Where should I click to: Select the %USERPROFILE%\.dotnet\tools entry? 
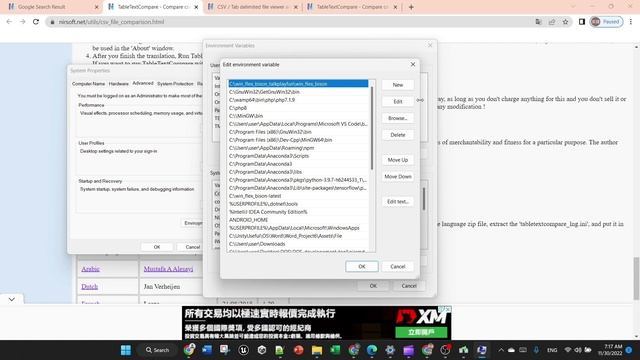tap(298, 204)
